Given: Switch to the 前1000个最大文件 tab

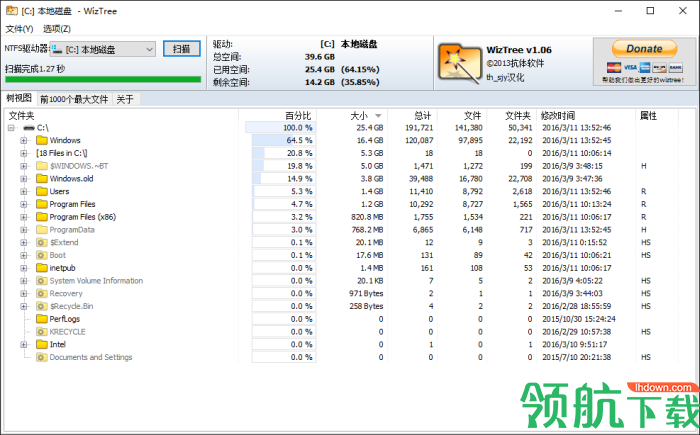Looking at the screenshot, I should pyautogui.click(x=74, y=99).
